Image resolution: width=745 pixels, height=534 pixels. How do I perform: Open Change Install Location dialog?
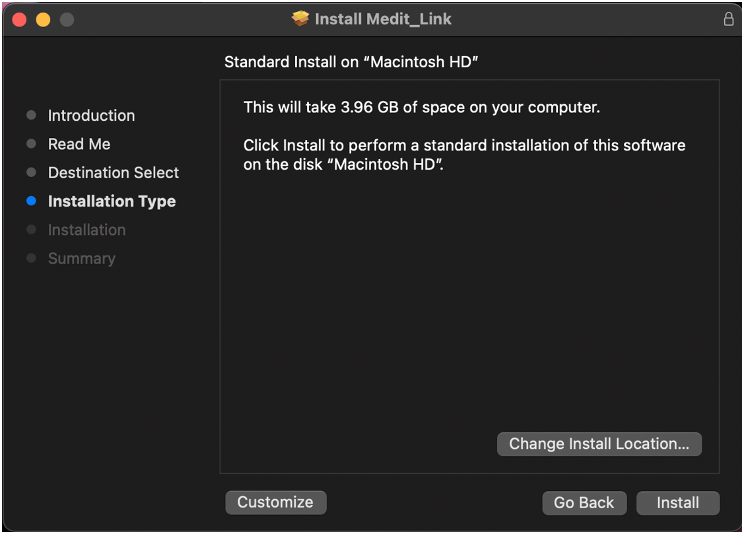599,444
